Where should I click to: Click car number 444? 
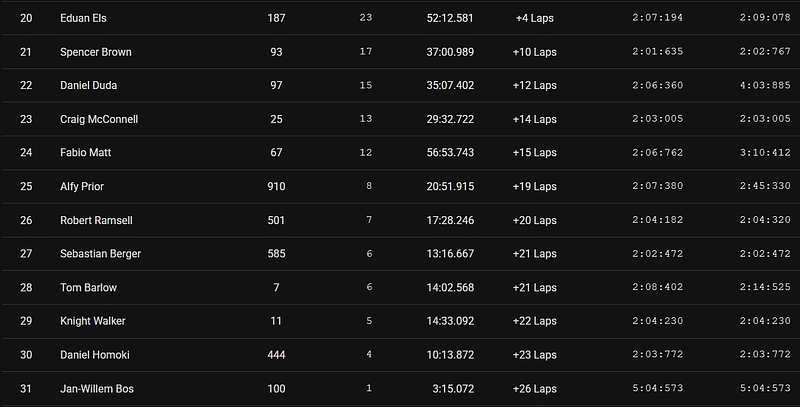[x=276, y=355]
